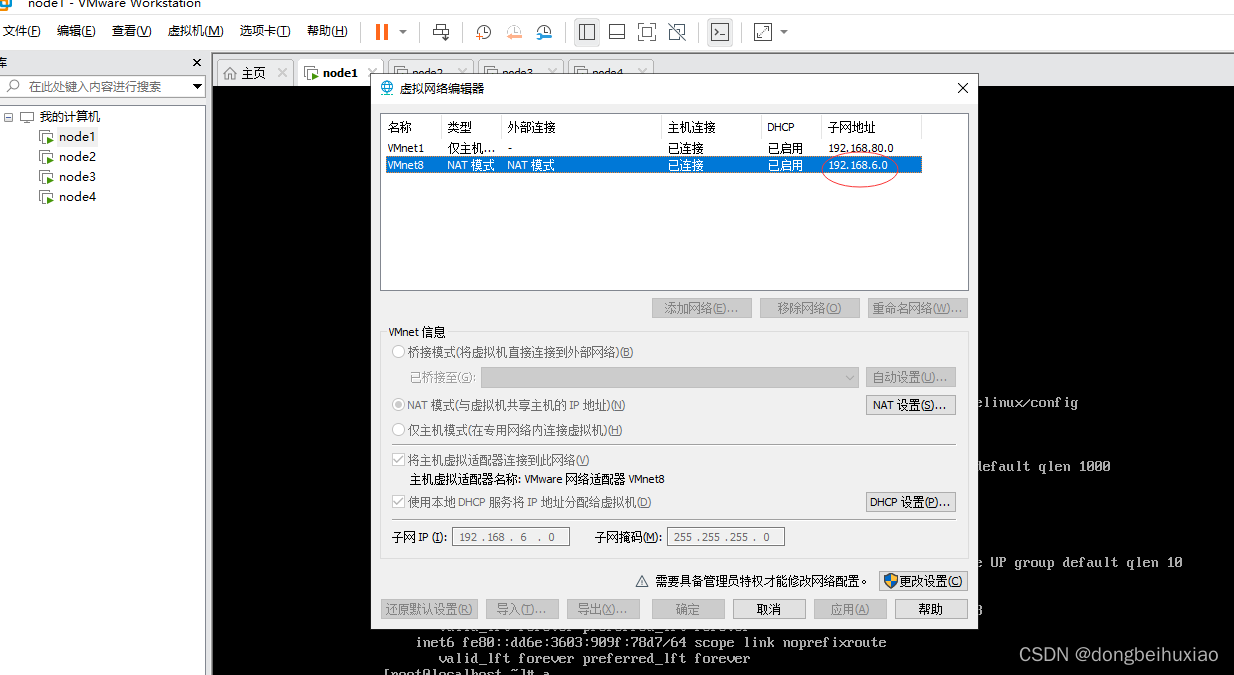Screen dimensions: 1234x675
Task: Toggle 使用本地 DHCP 服务 checkbox
Action: pyautogui.click(x=399, y=502)
